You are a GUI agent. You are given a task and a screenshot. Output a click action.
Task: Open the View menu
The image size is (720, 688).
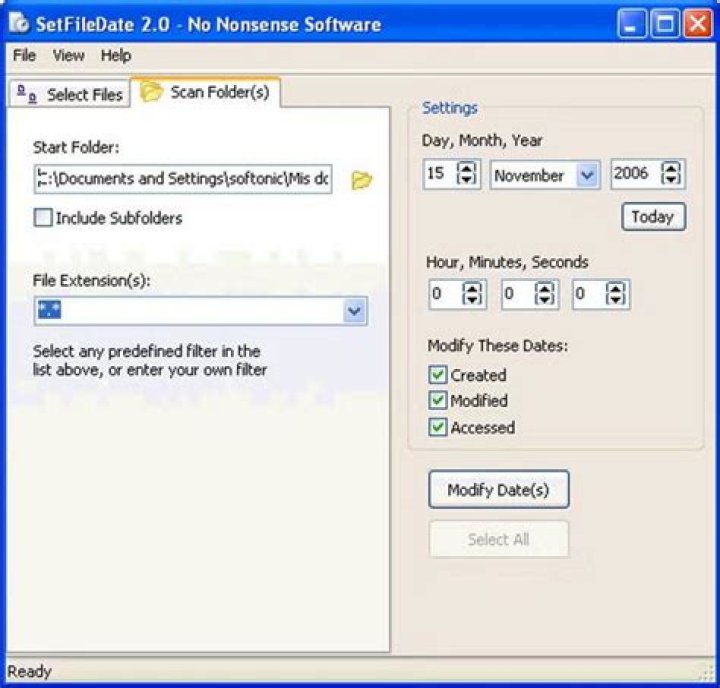pos(68,56)
